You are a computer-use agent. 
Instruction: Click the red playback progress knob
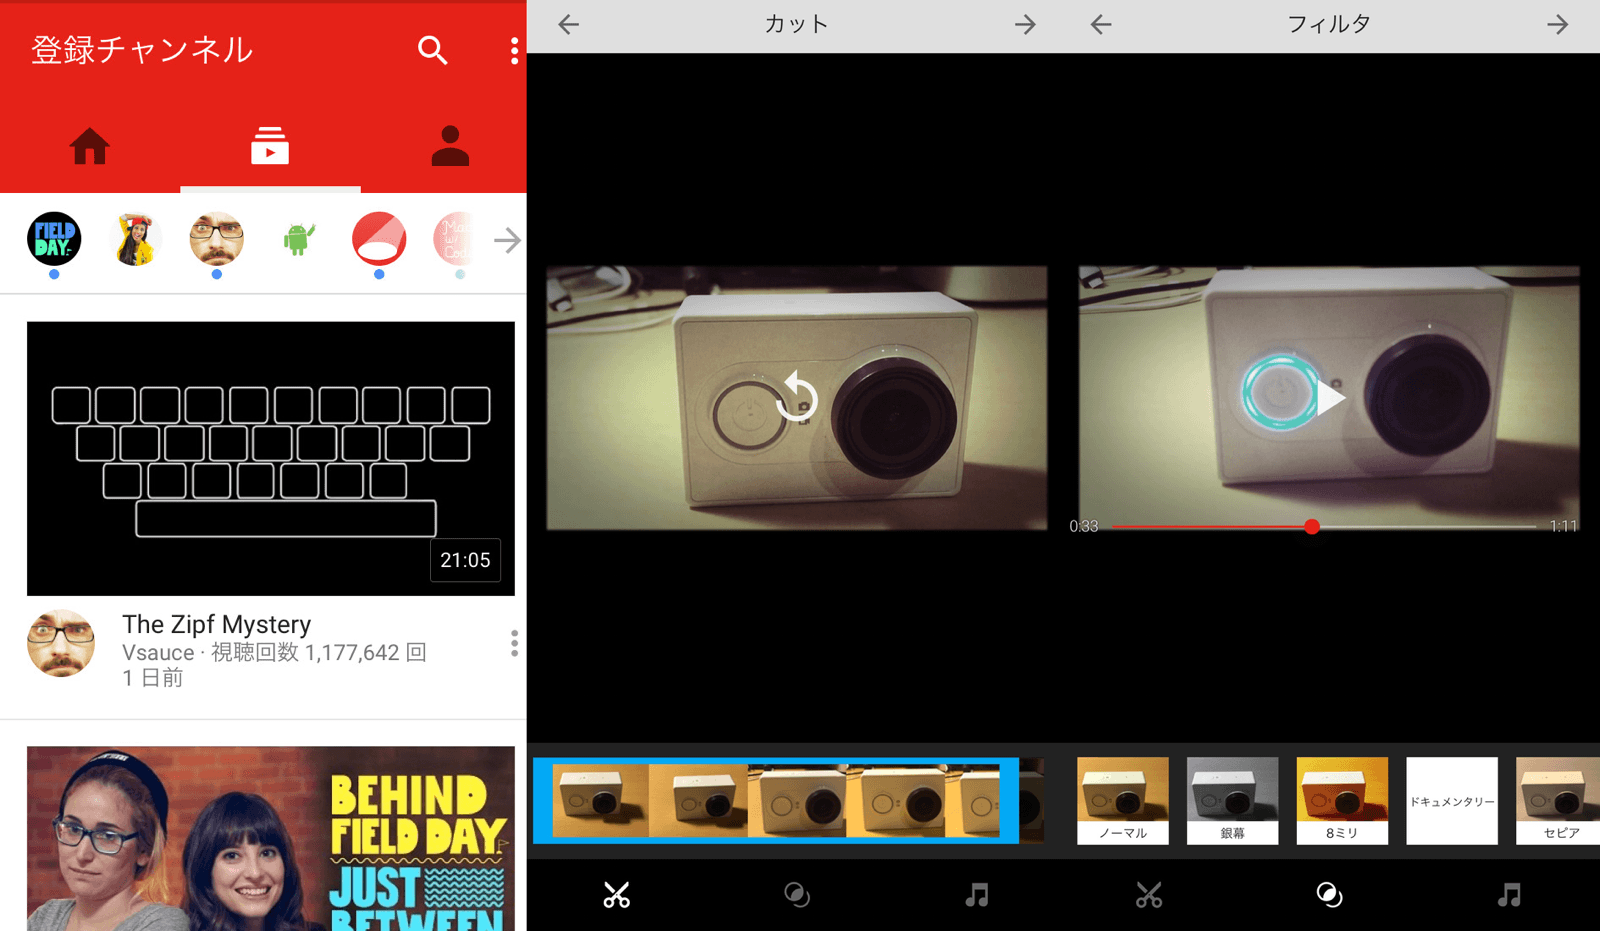click(x=1312, y=526)
